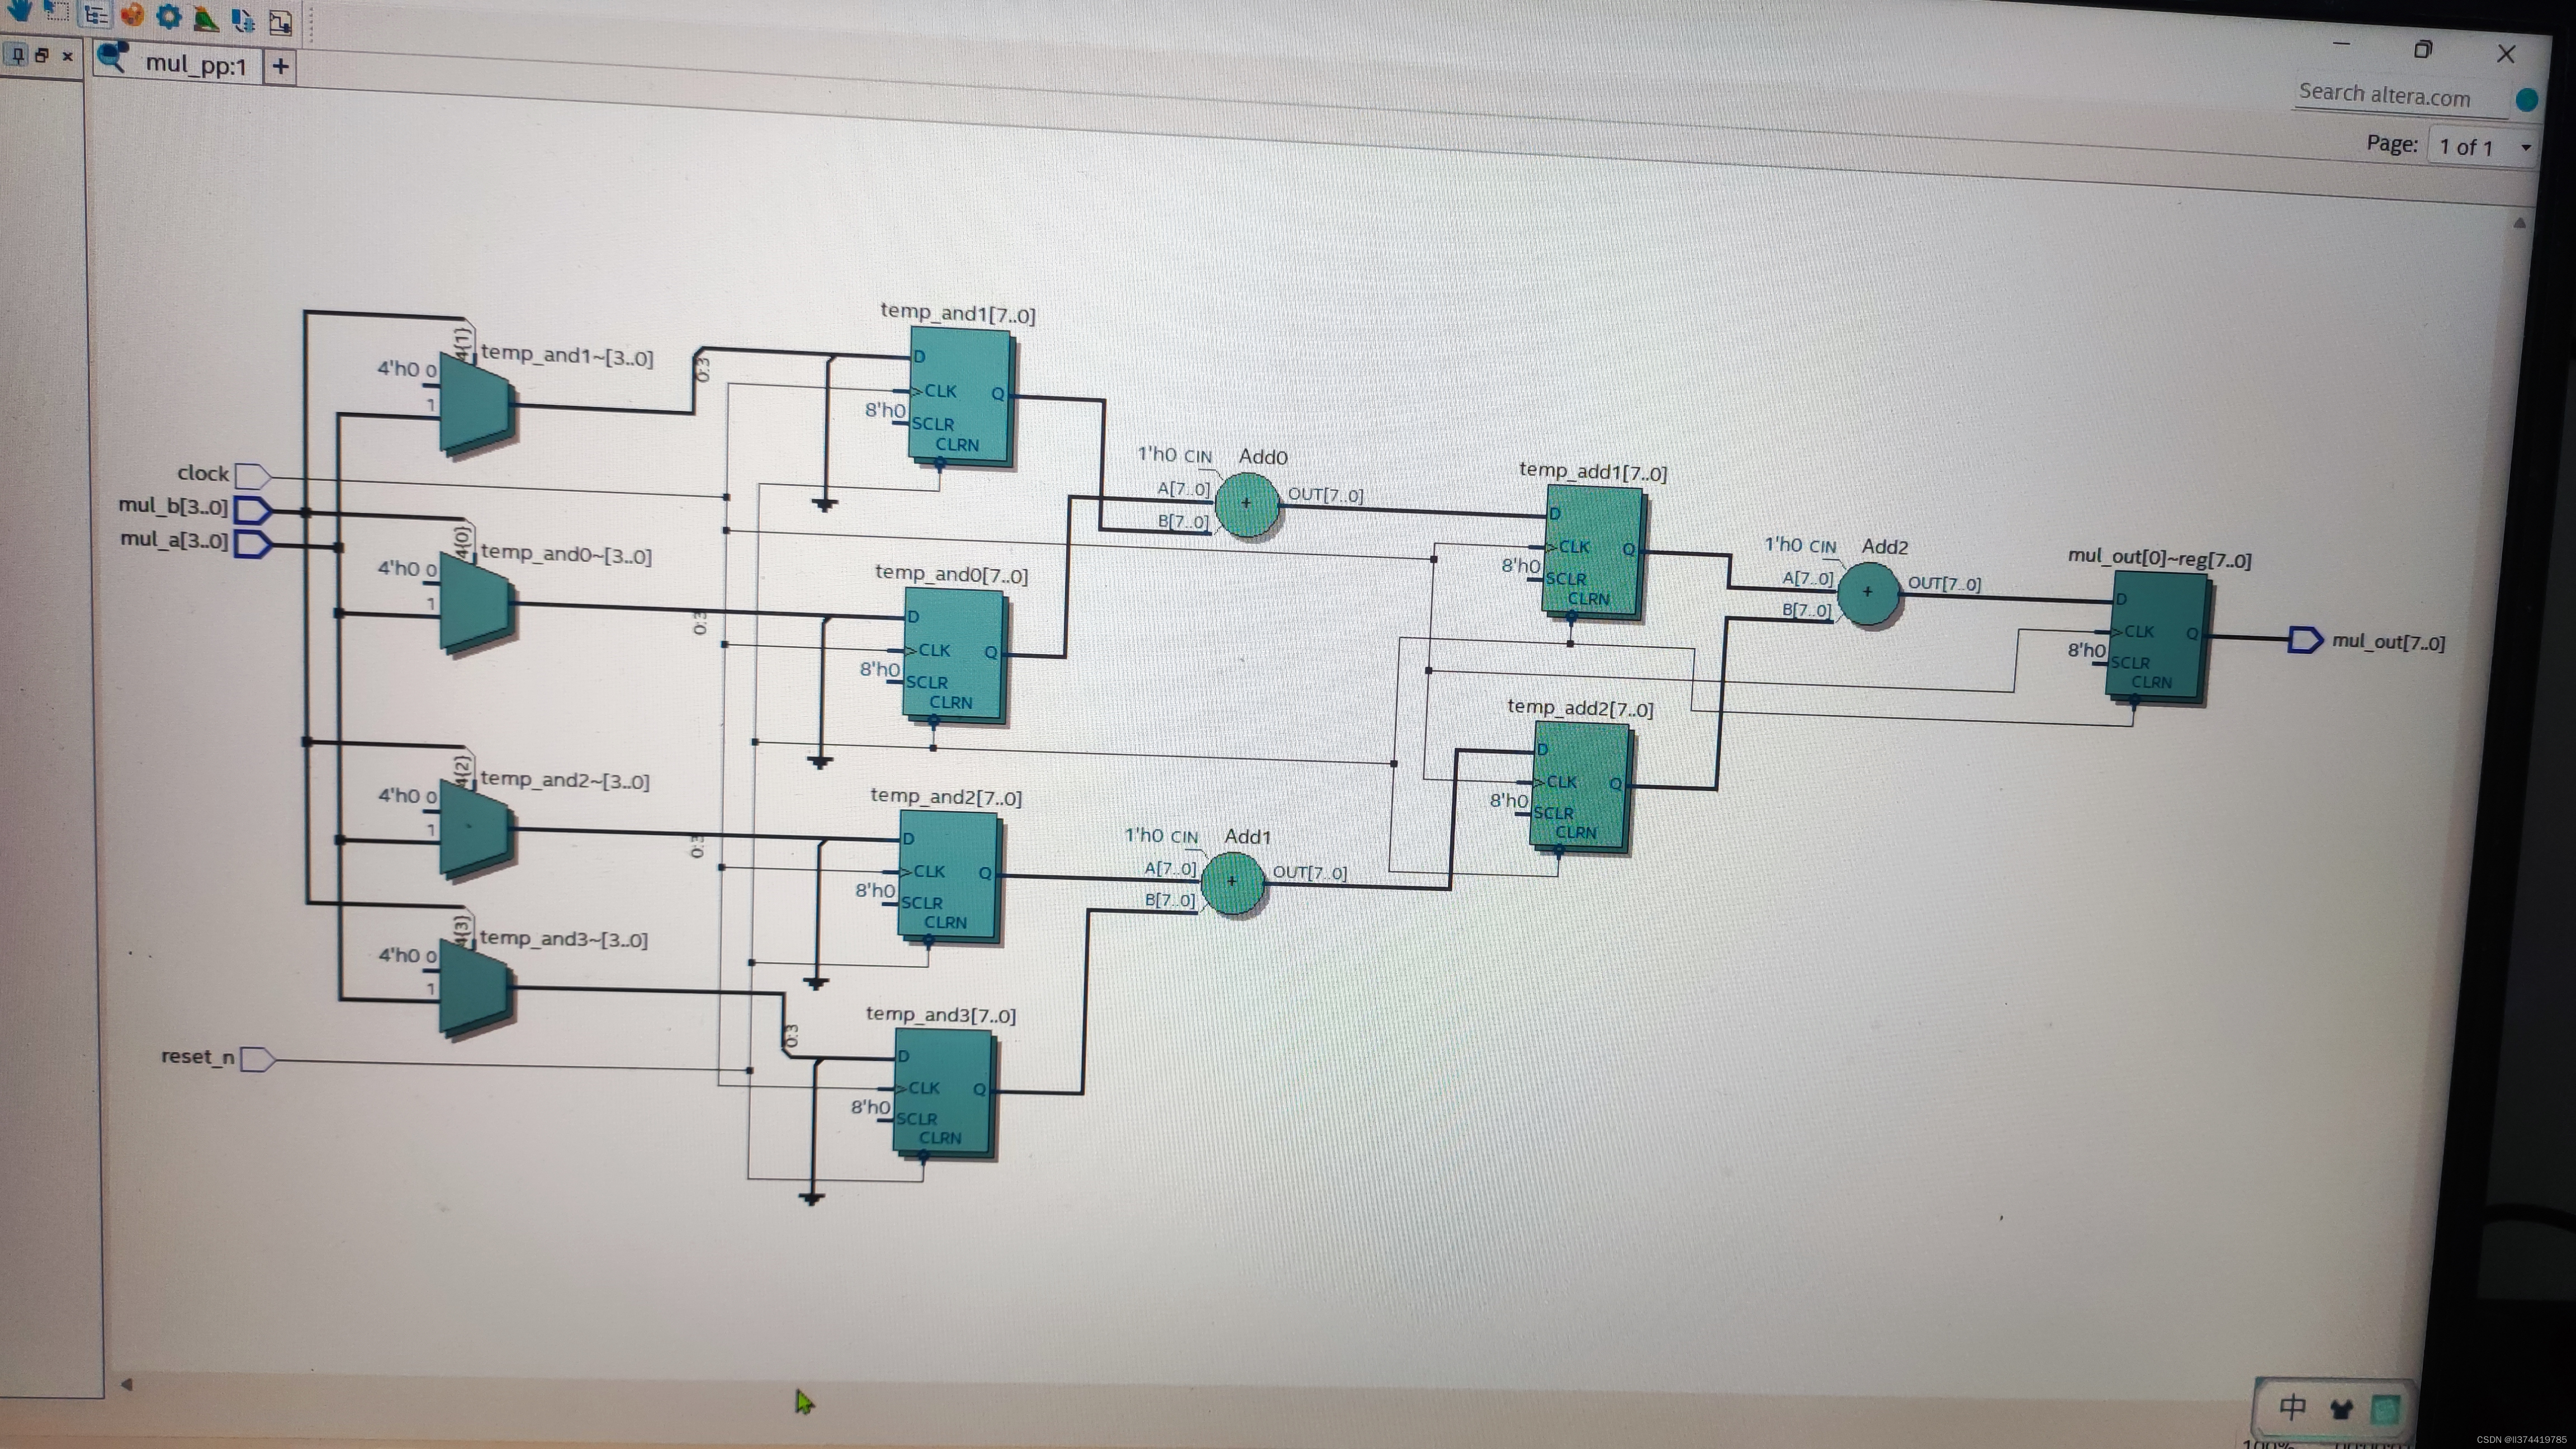
Task: Toggle the netlist navigator hierarchy icon
Action: 95,14
